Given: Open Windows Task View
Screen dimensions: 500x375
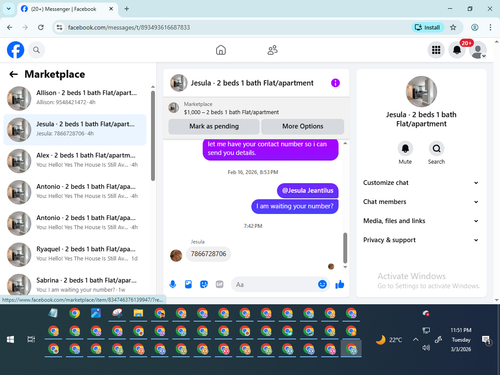Looking at the screenshot, I should [31, 339].
